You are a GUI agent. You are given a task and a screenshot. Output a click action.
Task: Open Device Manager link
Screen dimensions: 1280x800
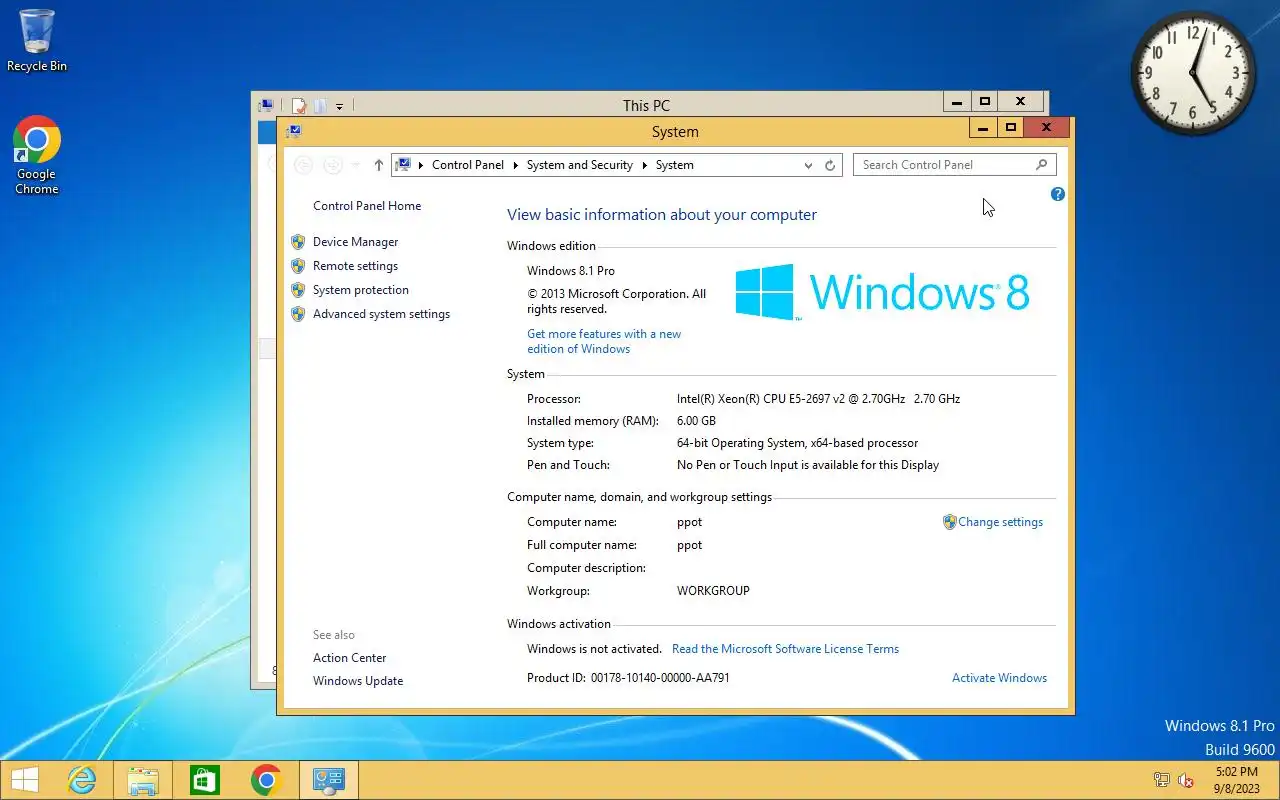[x=356, y=242]
